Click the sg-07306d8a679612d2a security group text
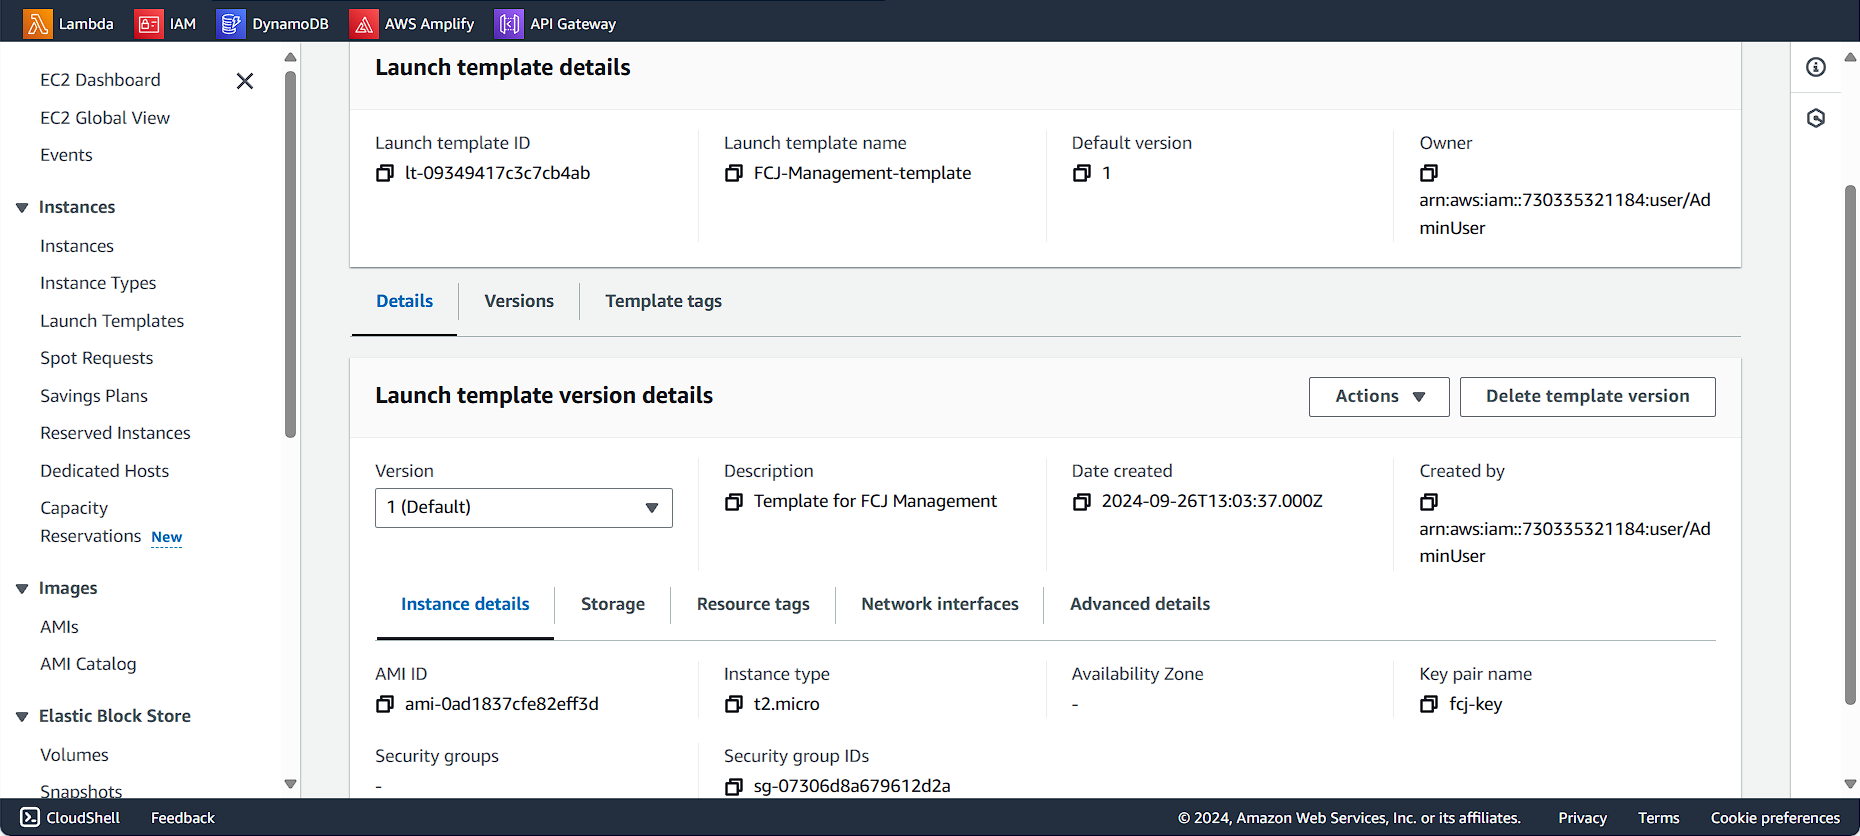The width and height of the screenshot is (1860, 836). point(852,786)
